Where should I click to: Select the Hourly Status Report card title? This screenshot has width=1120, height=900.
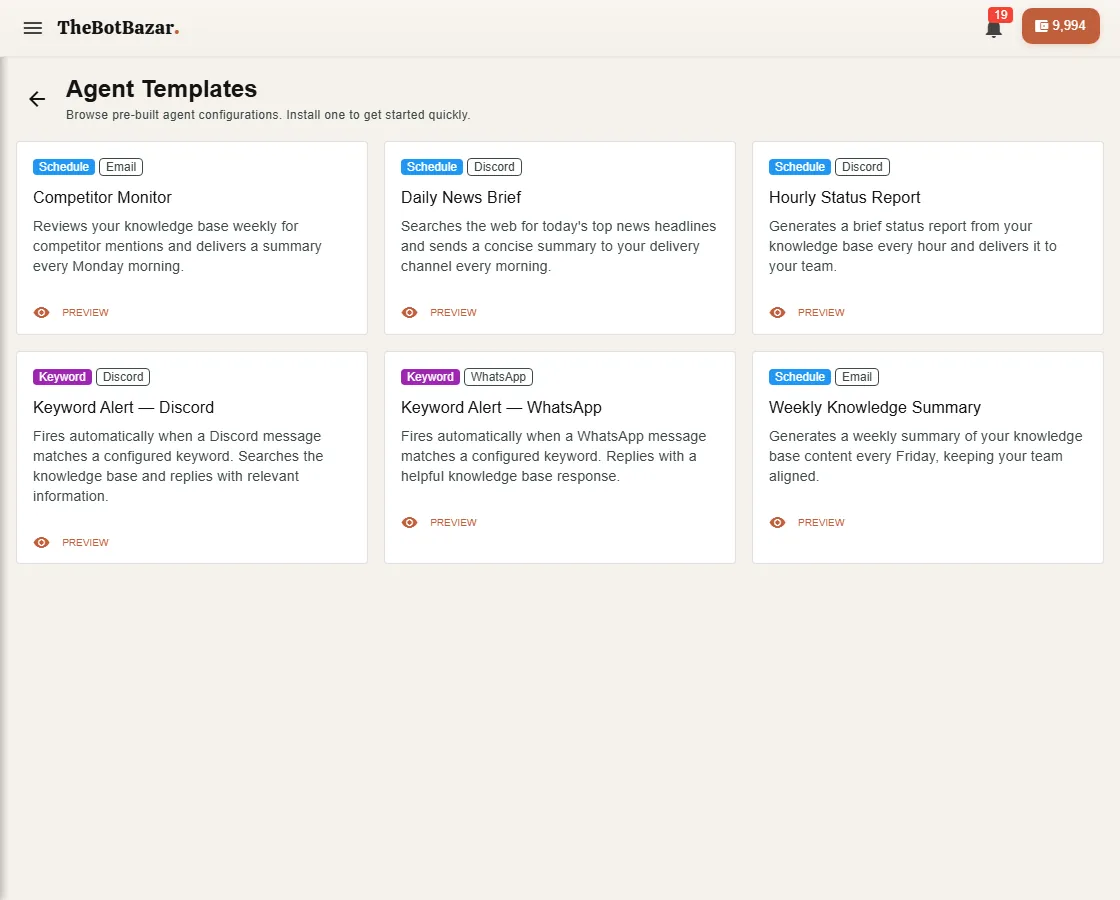[x=844, y=197]
